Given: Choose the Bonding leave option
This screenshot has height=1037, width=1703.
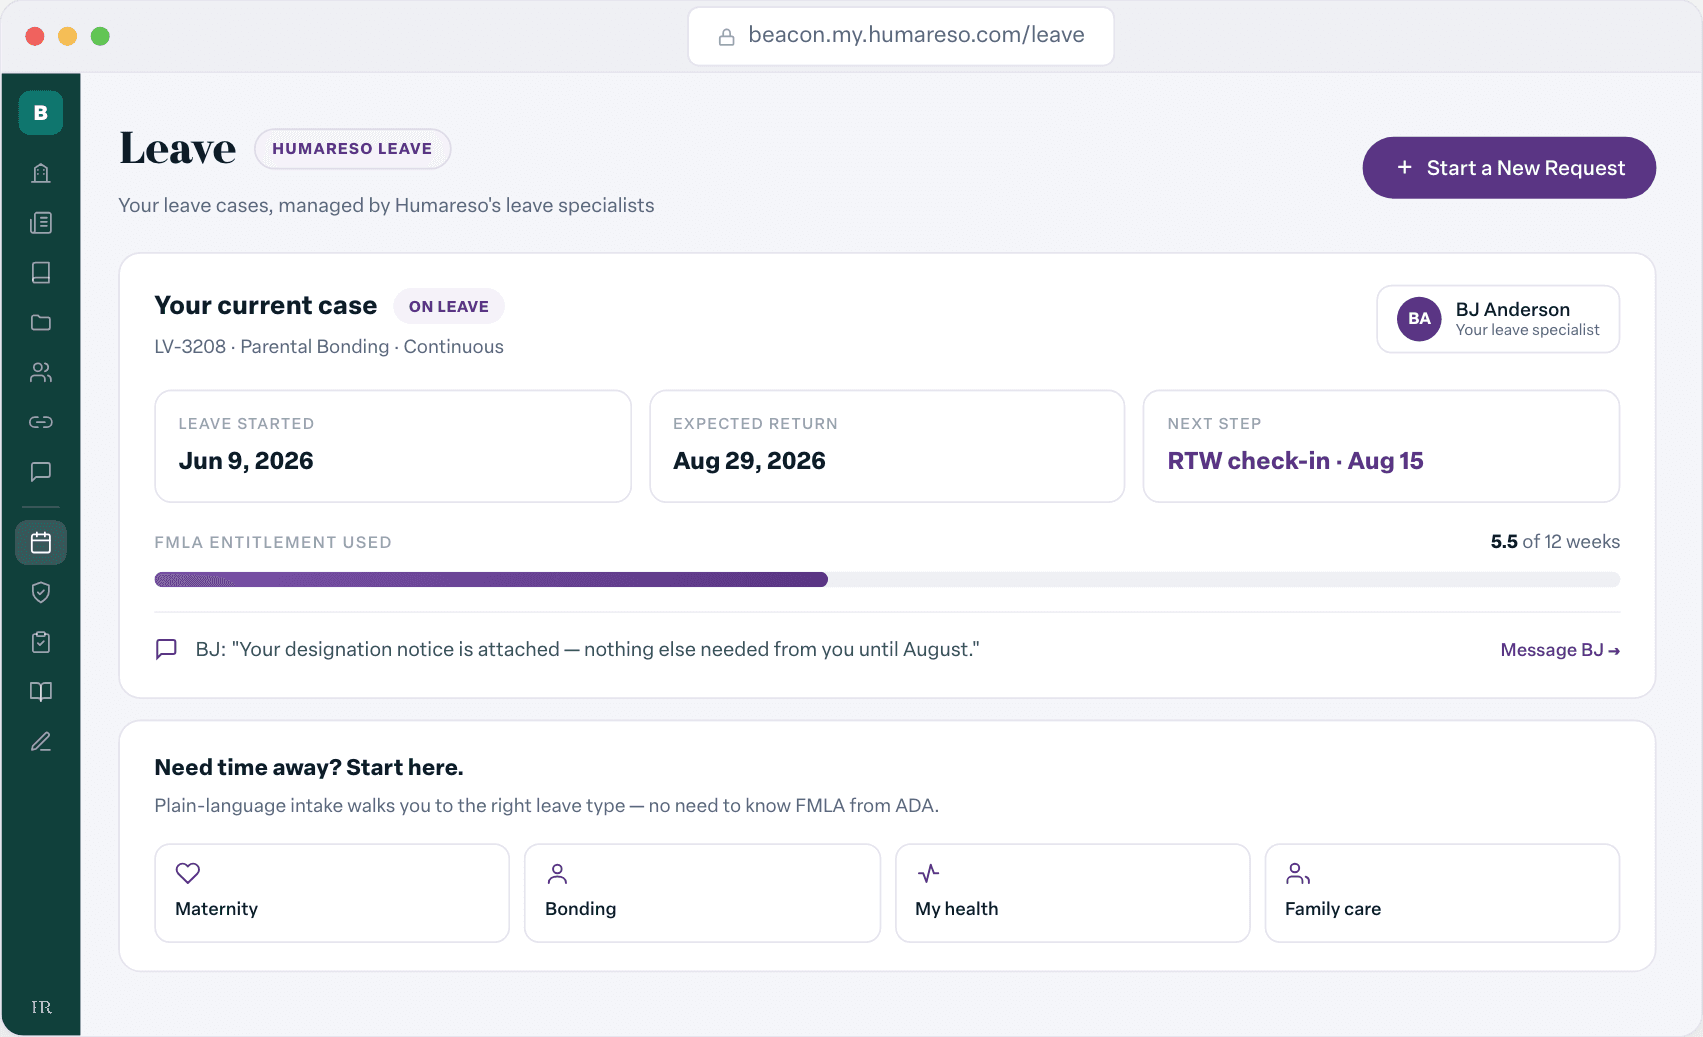Looking at the screenshot, I should coord(702,893).
